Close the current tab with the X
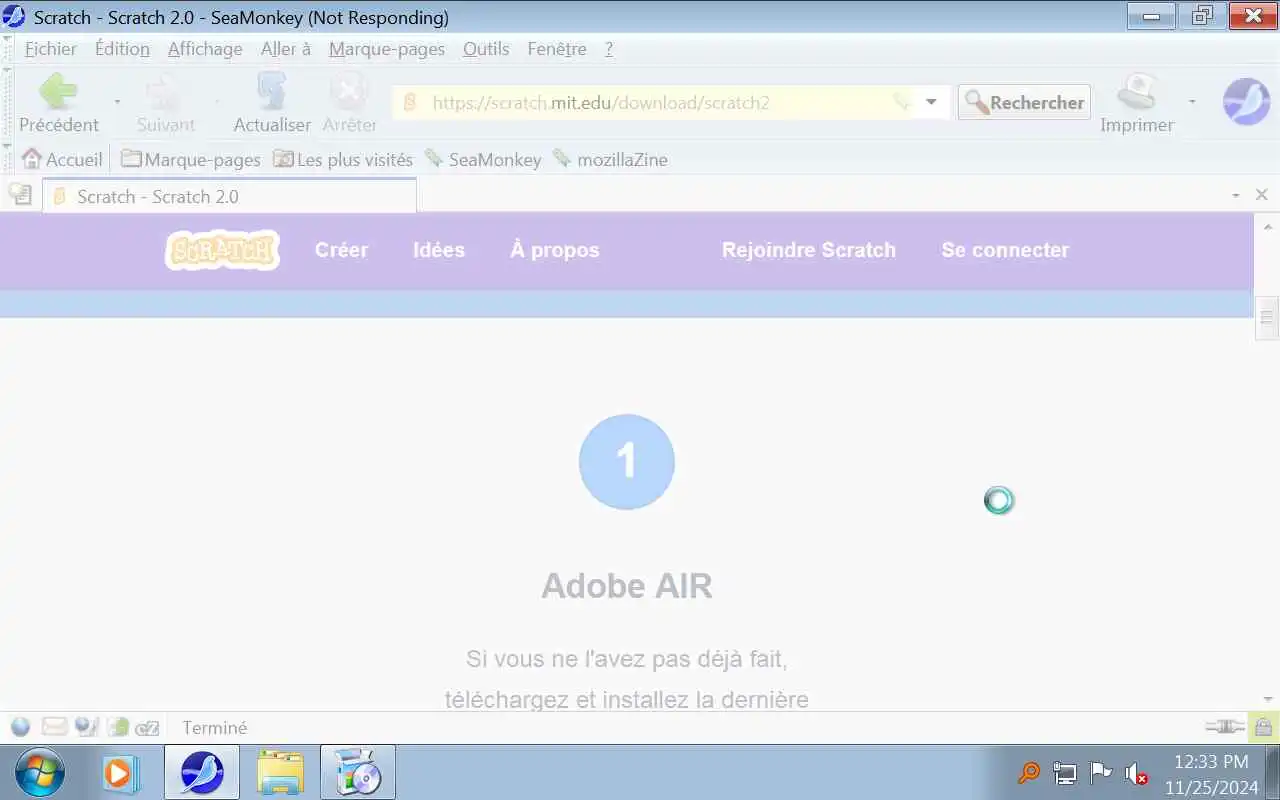The image size is (1280, 800). tap(1262, 195)
